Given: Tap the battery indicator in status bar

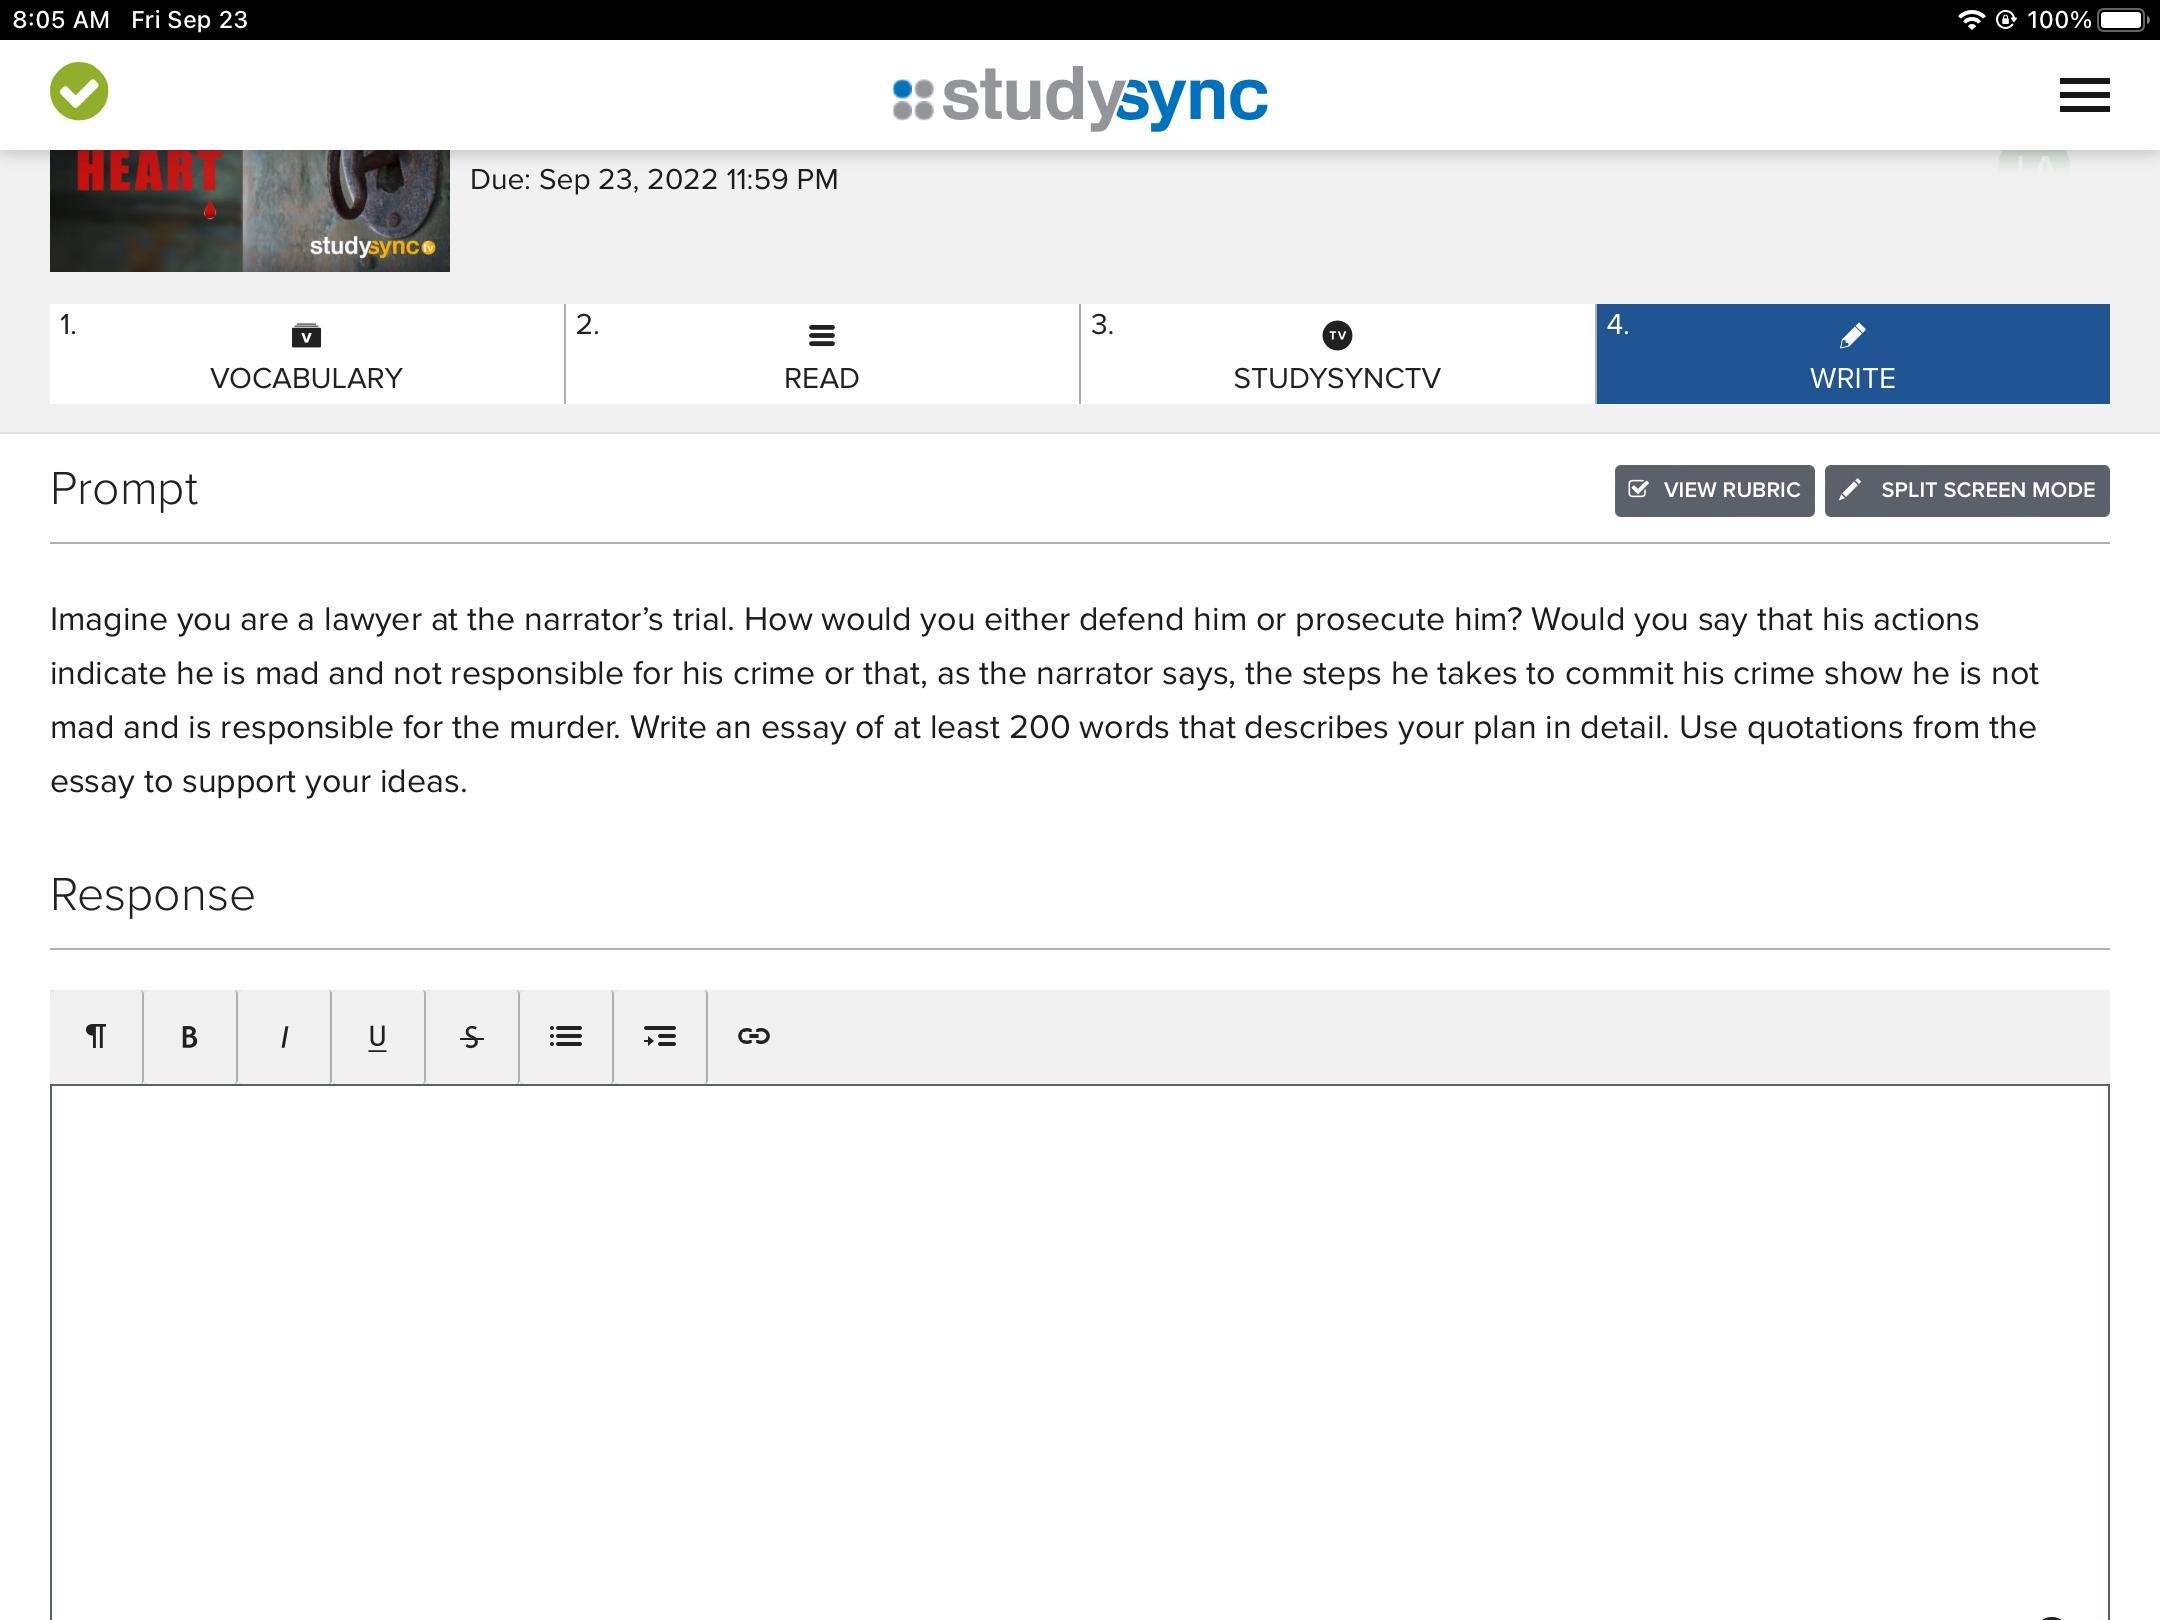Looking at the screenshot, I should [2122, 20].
